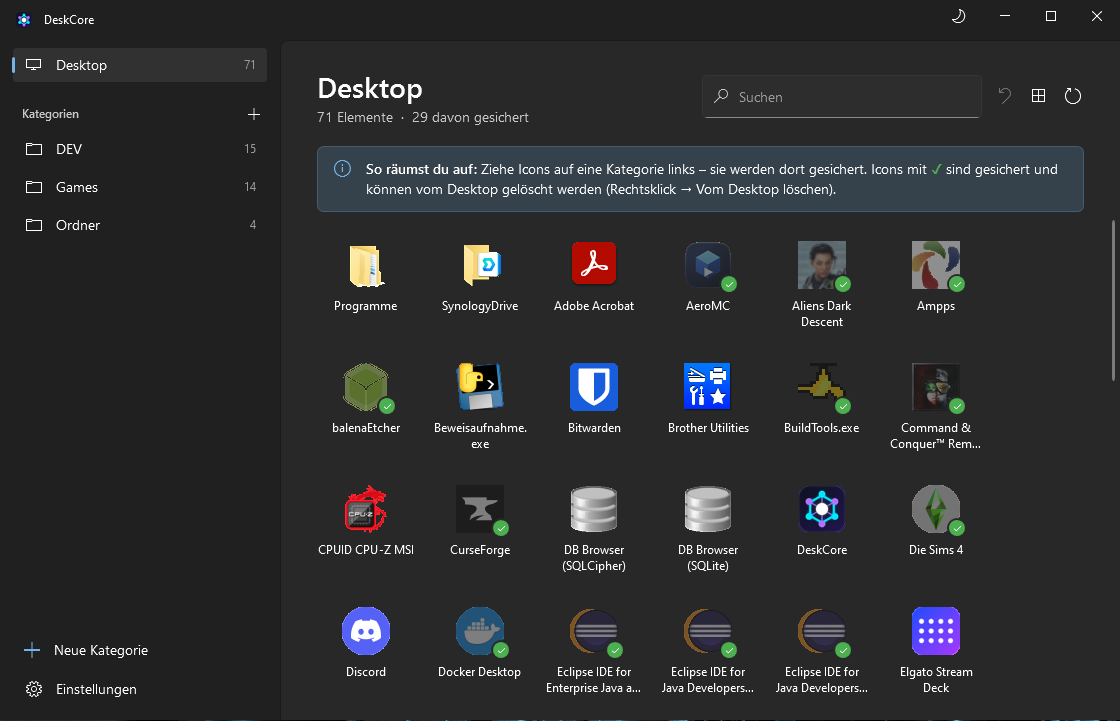Image resolution: width=1120 pixels, height=721 pixels.
Task: Click the Neue Kategorie button
Action: tap(86, 650)
